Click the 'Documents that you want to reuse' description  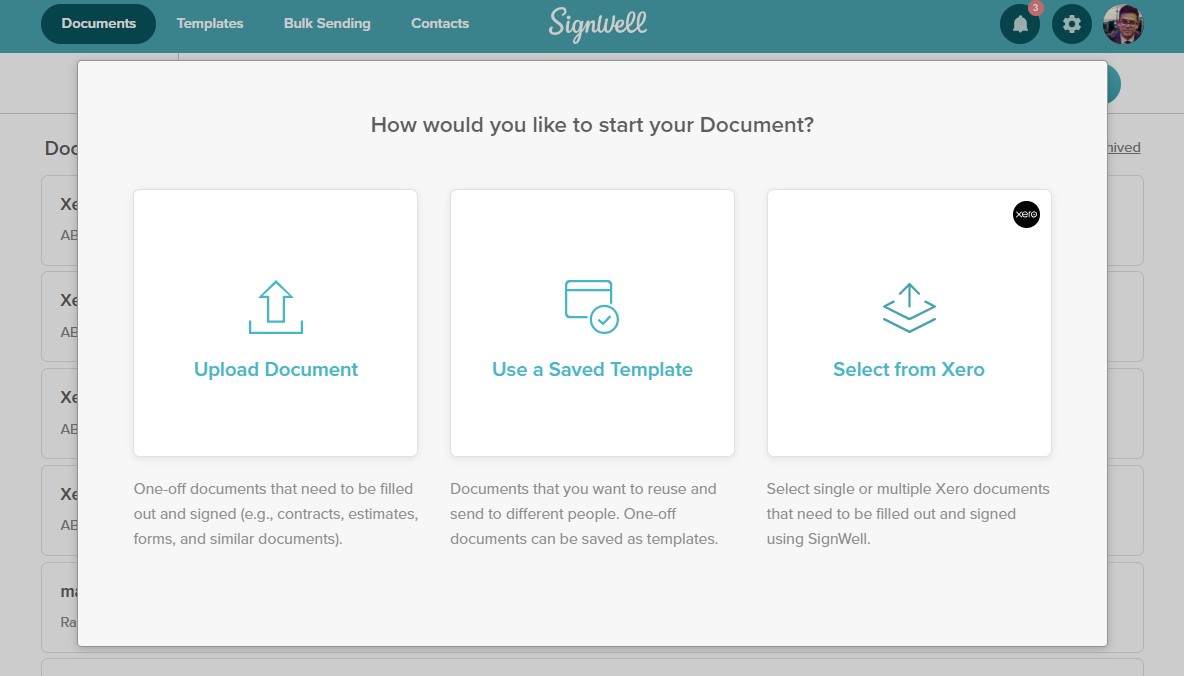[584, 514]
